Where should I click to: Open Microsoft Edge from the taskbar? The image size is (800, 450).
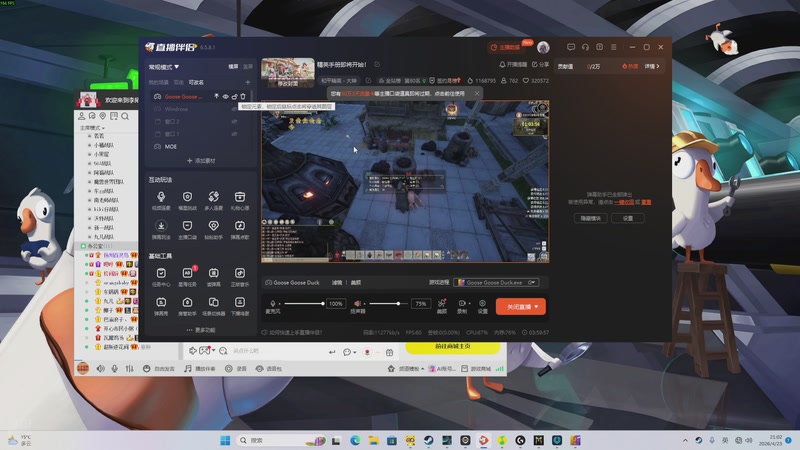[355, 440]
